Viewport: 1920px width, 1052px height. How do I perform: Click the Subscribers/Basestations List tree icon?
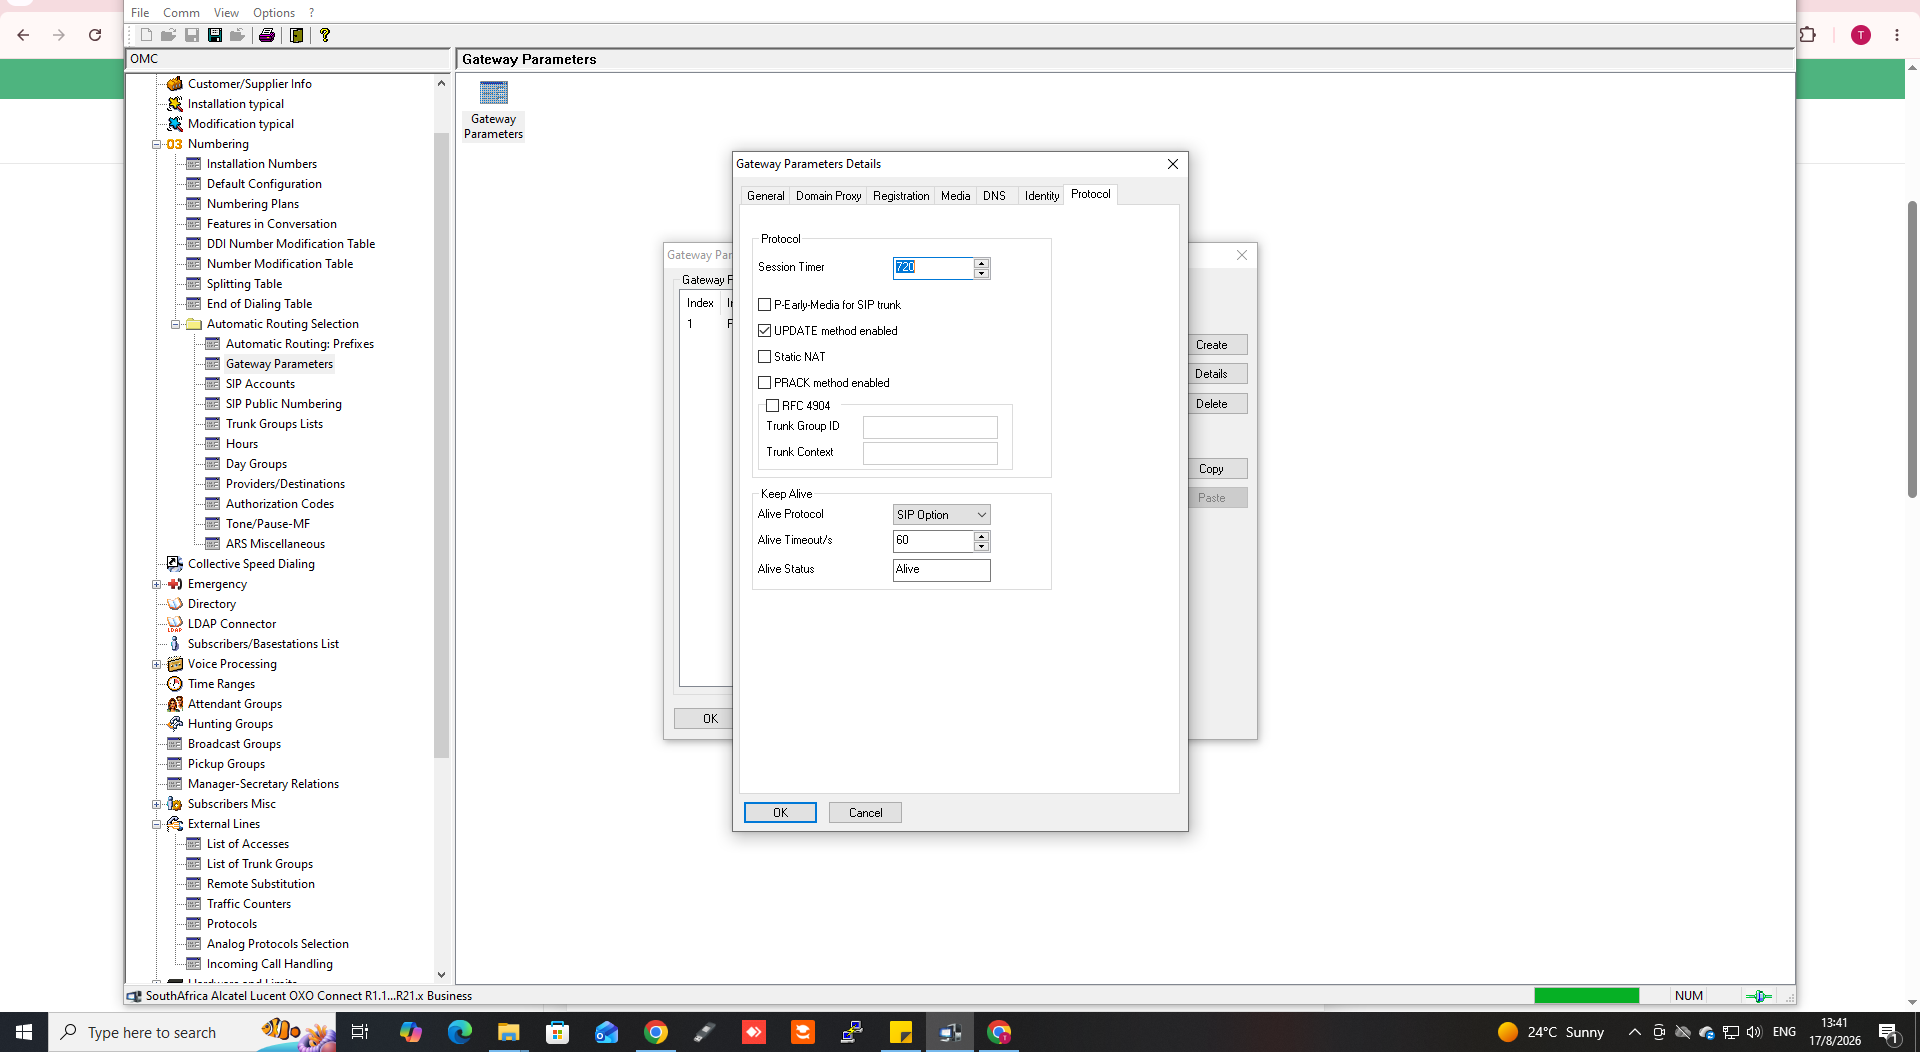pos(175,644)
